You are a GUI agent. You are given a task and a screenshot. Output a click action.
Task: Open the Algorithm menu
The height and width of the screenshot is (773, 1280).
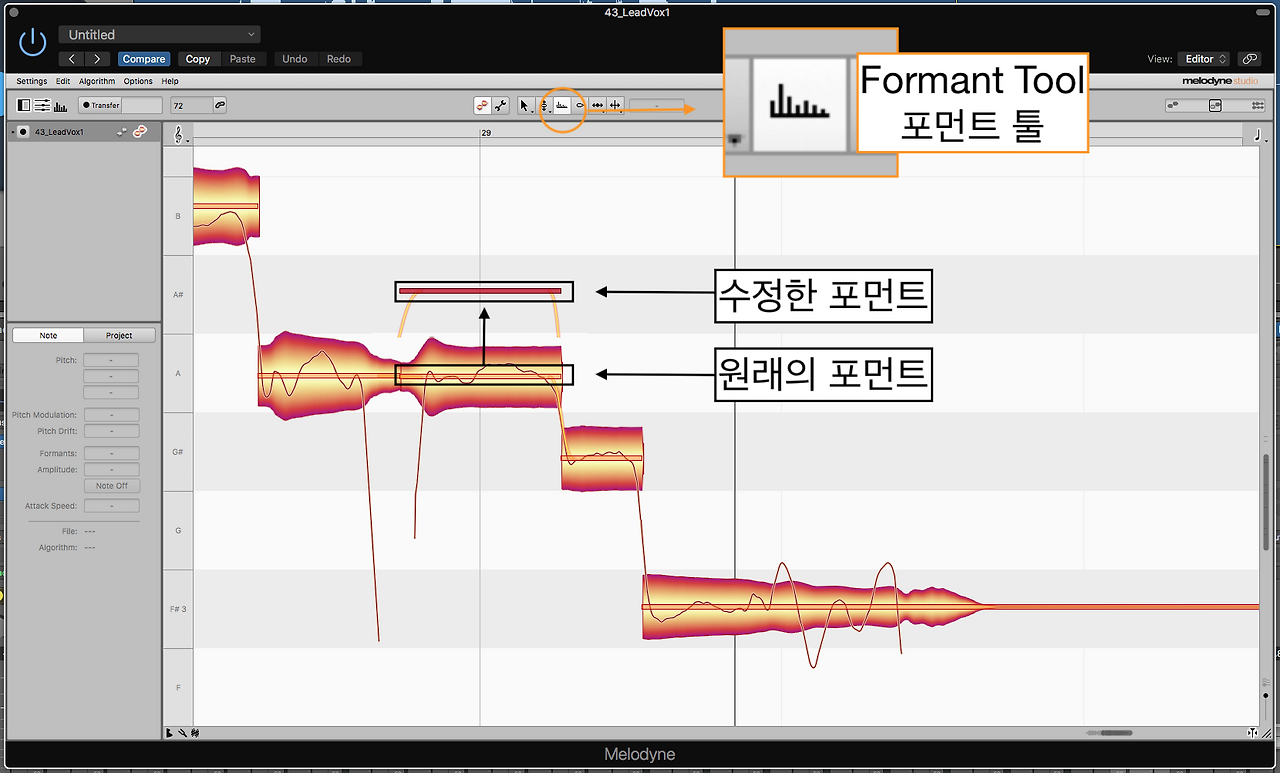97,81
